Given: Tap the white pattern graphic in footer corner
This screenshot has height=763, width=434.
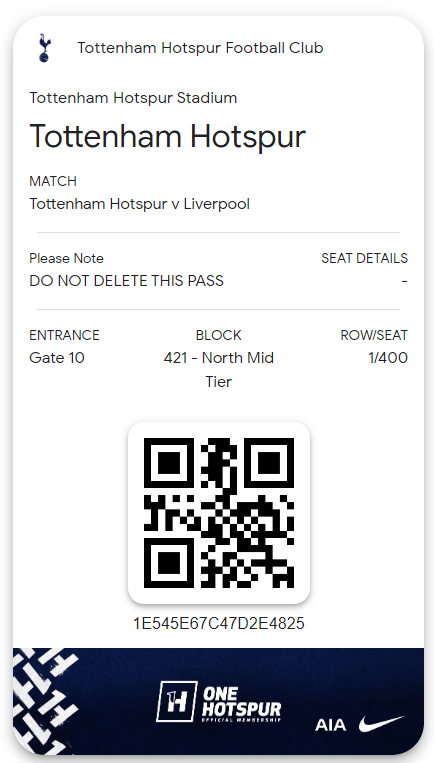Looking at the screenshot, I should tap(46, 700).
